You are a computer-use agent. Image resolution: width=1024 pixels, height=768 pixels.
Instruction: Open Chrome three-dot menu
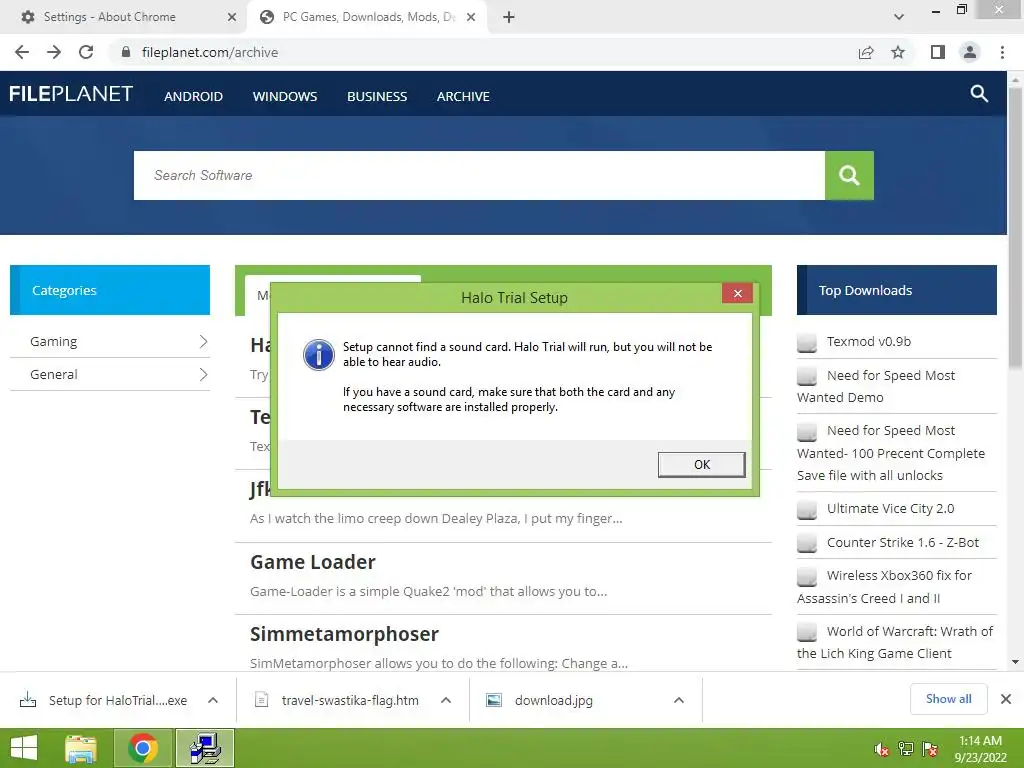click(1002, 52)
